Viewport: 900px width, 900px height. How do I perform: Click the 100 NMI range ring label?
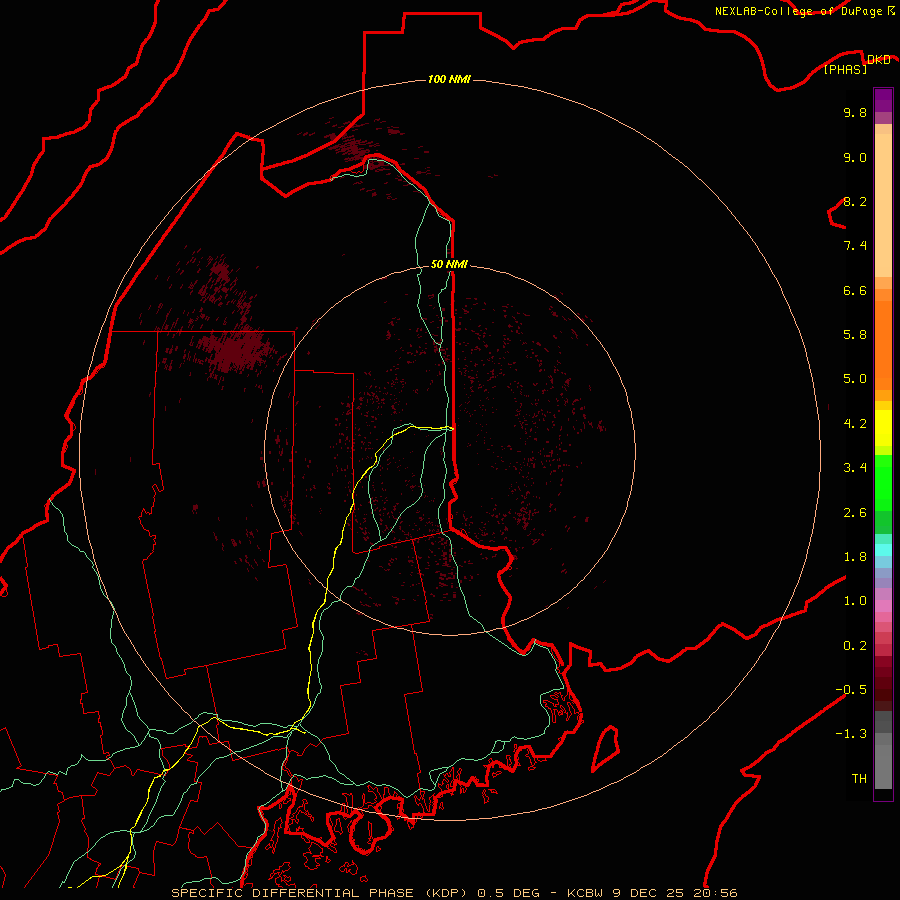click(449, 79)
